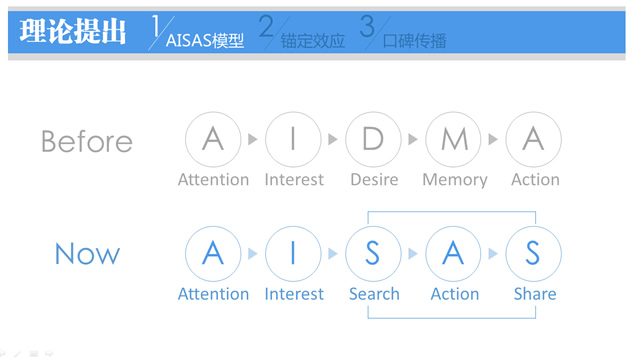The image size is (635, 361).
Task: Open the faint slideshow slide menu icon
Action: (x=34, y=354)
